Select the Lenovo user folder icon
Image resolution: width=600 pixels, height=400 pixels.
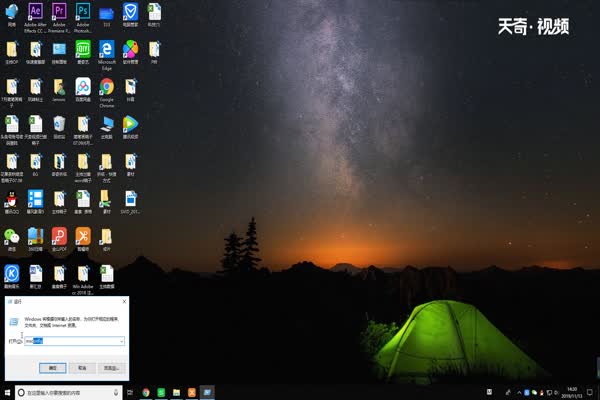(x=59, y=90)
